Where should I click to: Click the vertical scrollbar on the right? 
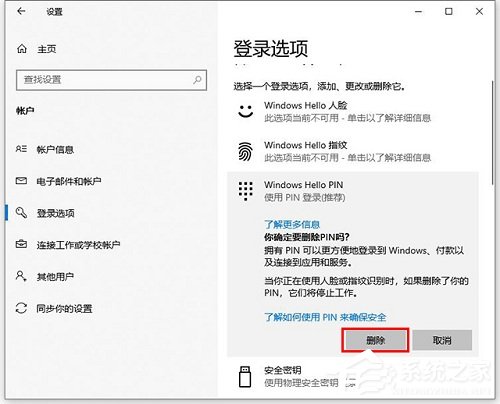[492, 133]
